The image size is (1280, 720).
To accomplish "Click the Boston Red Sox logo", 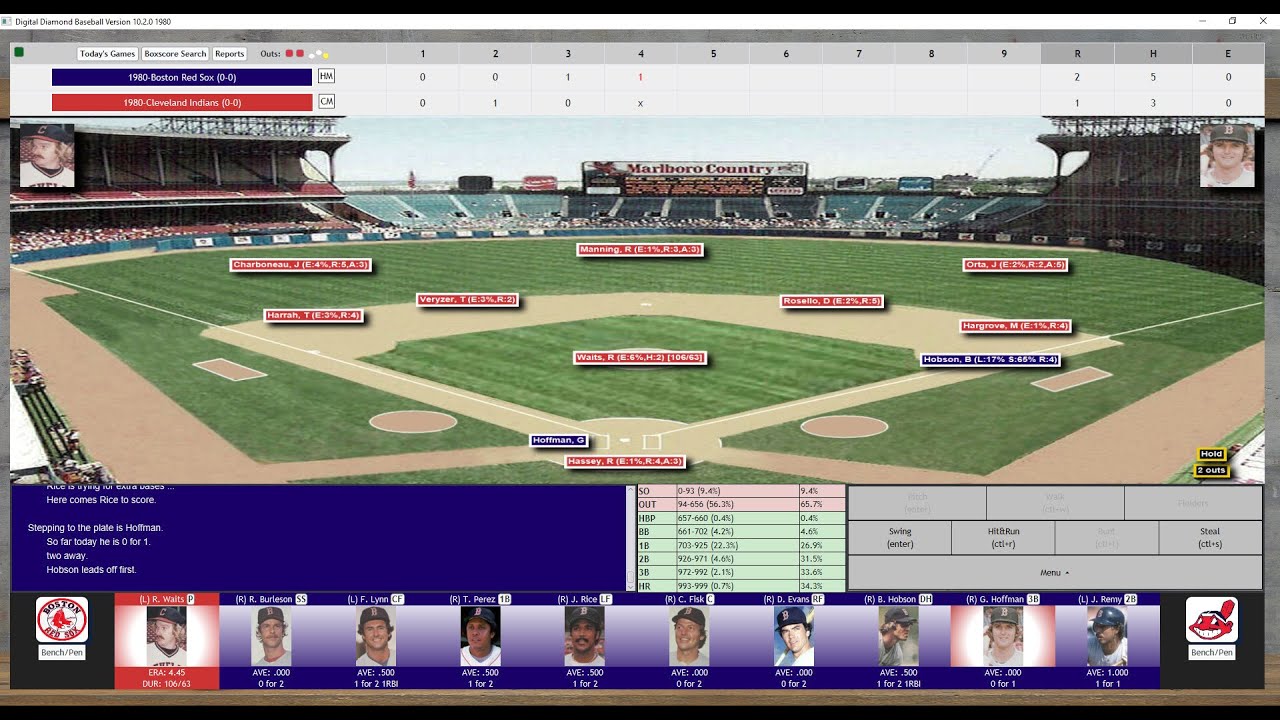I will tap(62, 620).
